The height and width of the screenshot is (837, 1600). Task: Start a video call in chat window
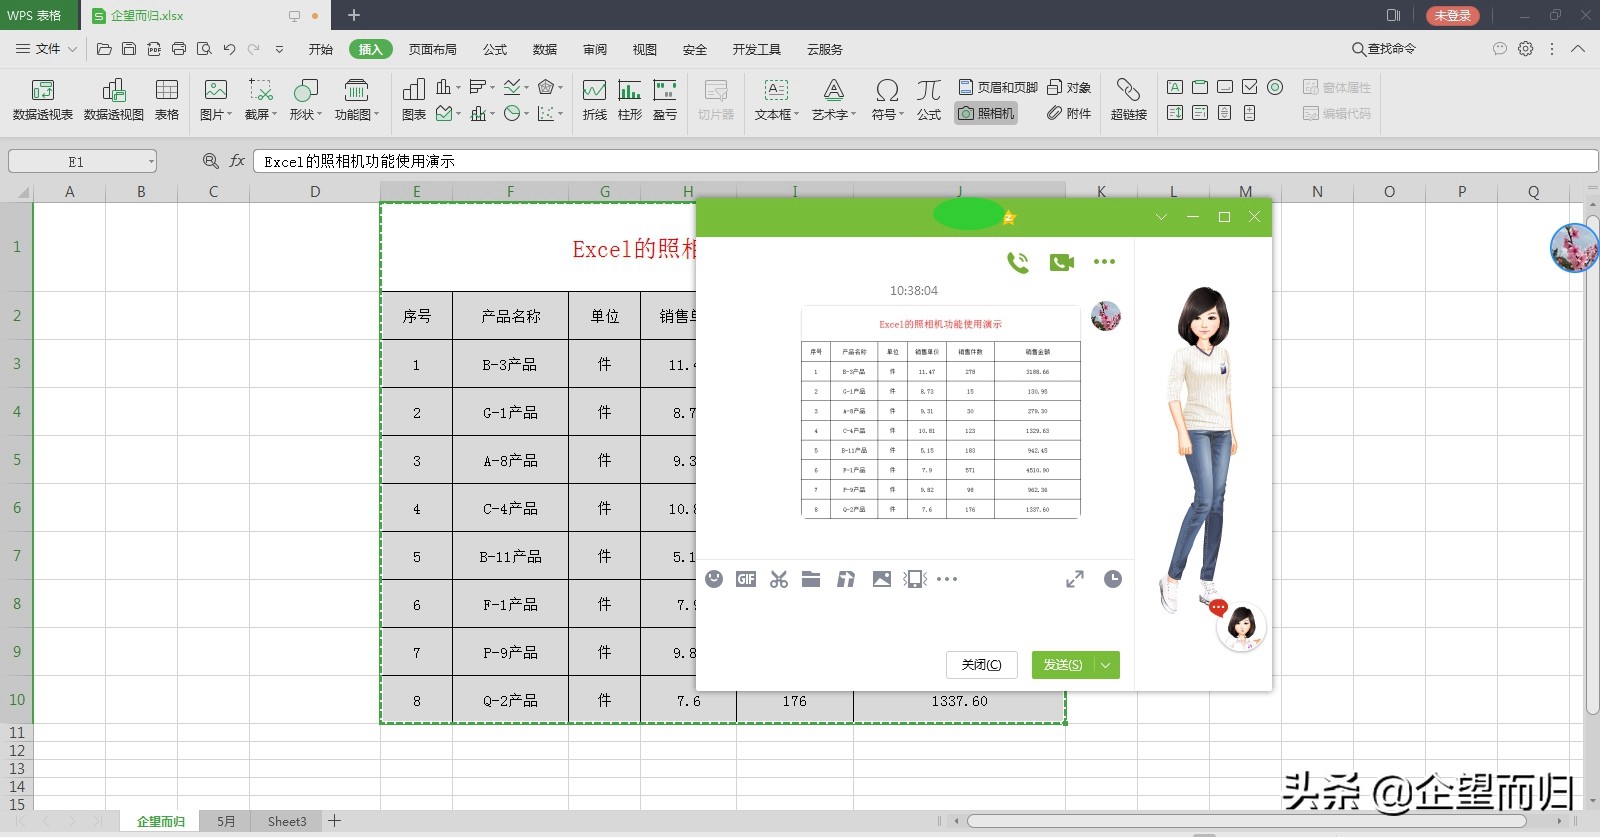(1061, 262)
